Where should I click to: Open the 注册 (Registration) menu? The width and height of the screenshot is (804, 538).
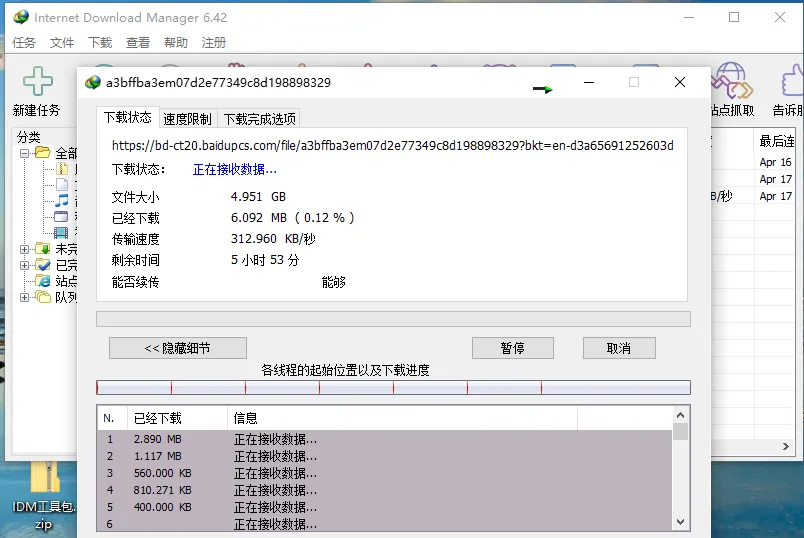pyautogui.click(x=214, y=43)
